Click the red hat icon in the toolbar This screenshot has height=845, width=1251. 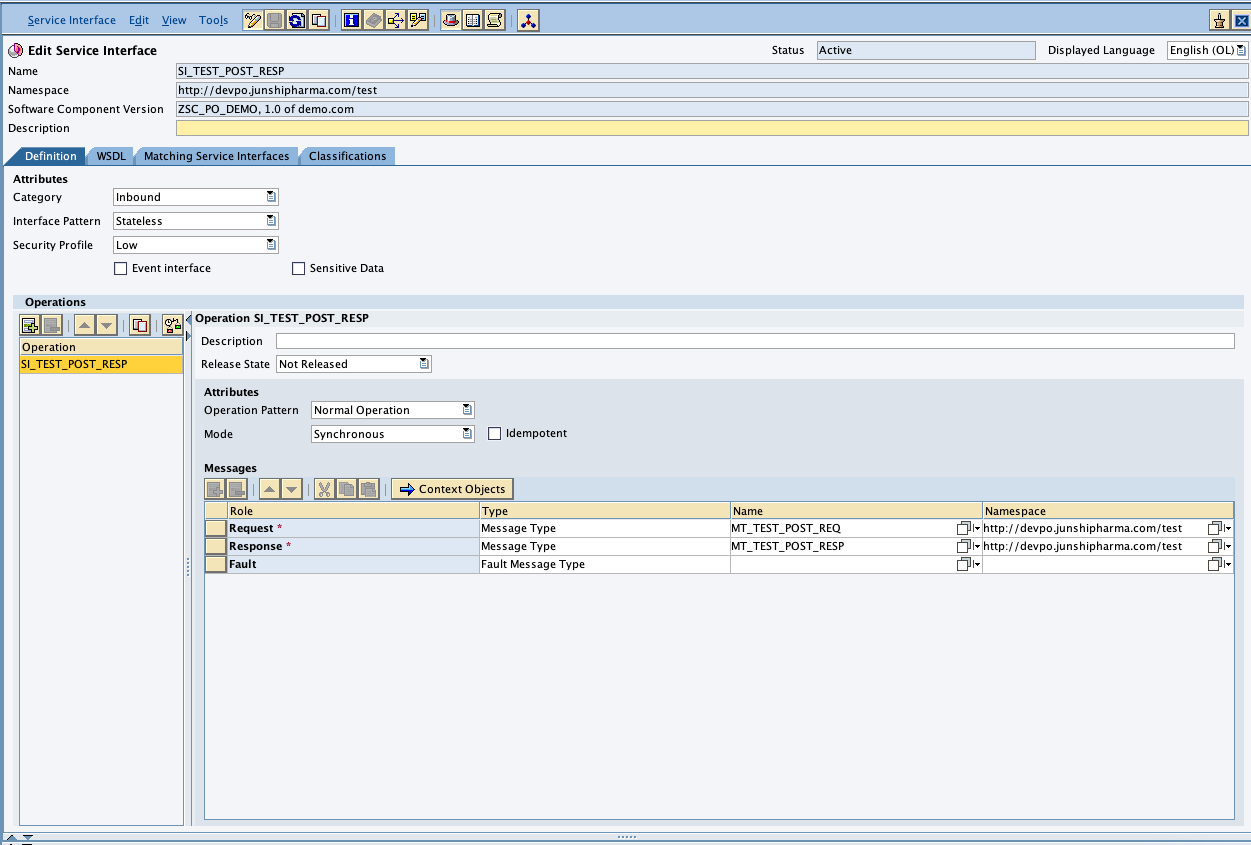click(x=451, y=20)
